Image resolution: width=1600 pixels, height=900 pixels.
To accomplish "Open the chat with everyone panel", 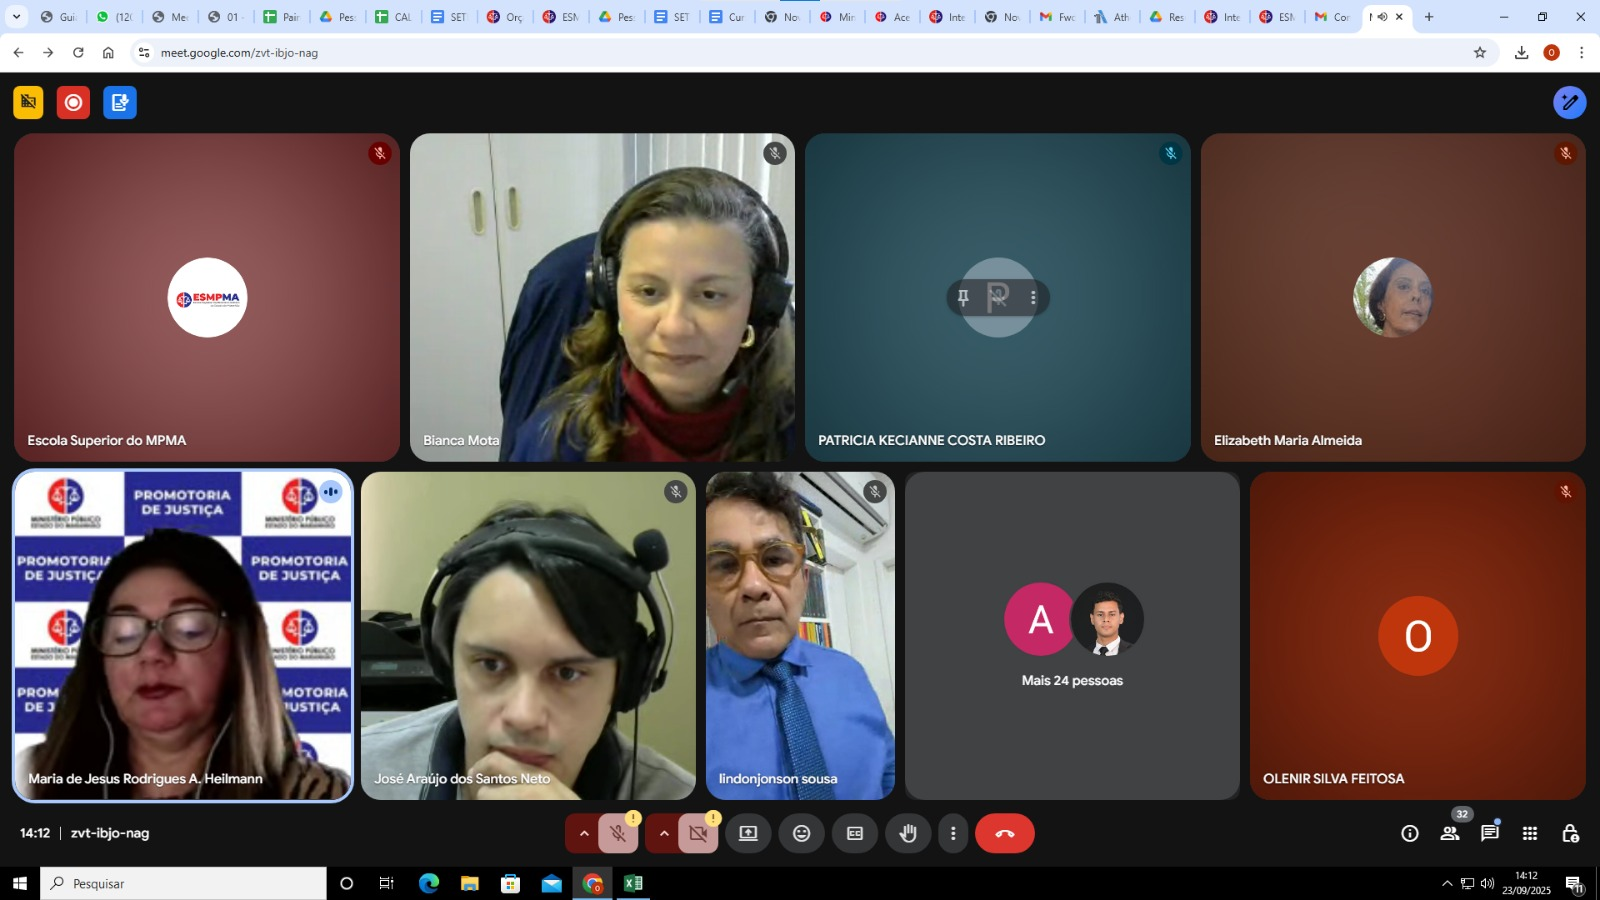I will click(1490, 834).
